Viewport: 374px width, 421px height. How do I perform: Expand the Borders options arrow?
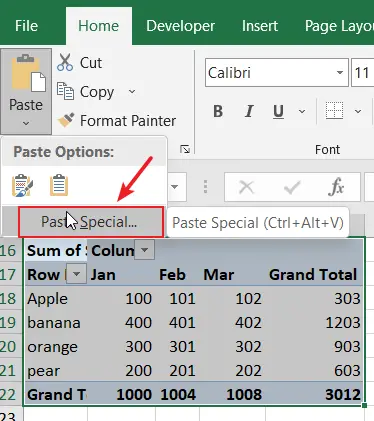[358, 111]
